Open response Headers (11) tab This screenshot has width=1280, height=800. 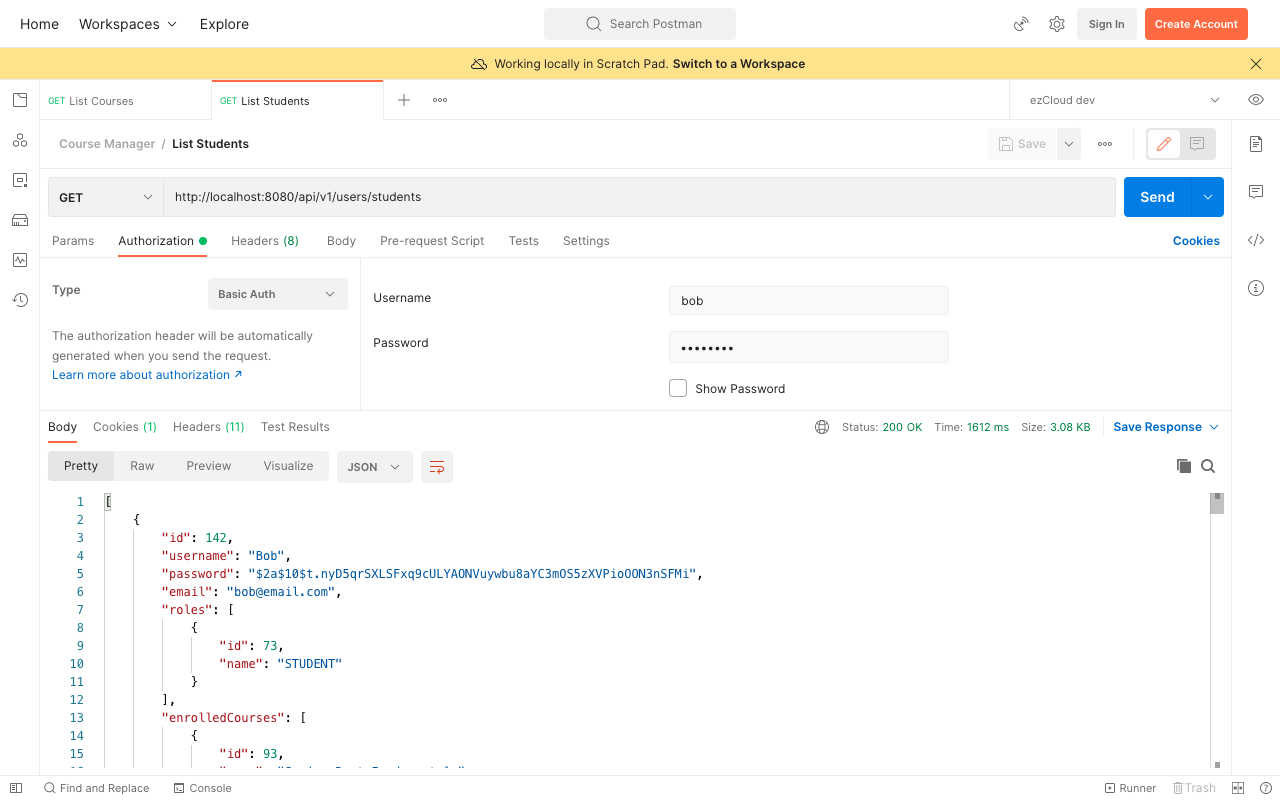click(x=209, y=427)
